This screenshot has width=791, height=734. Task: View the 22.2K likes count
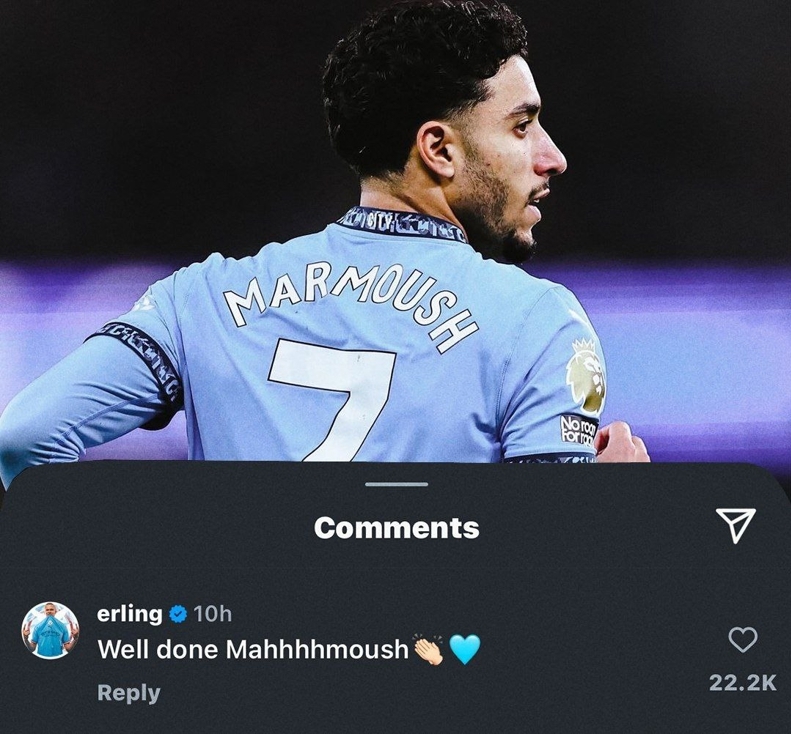[x=743, y=683]
